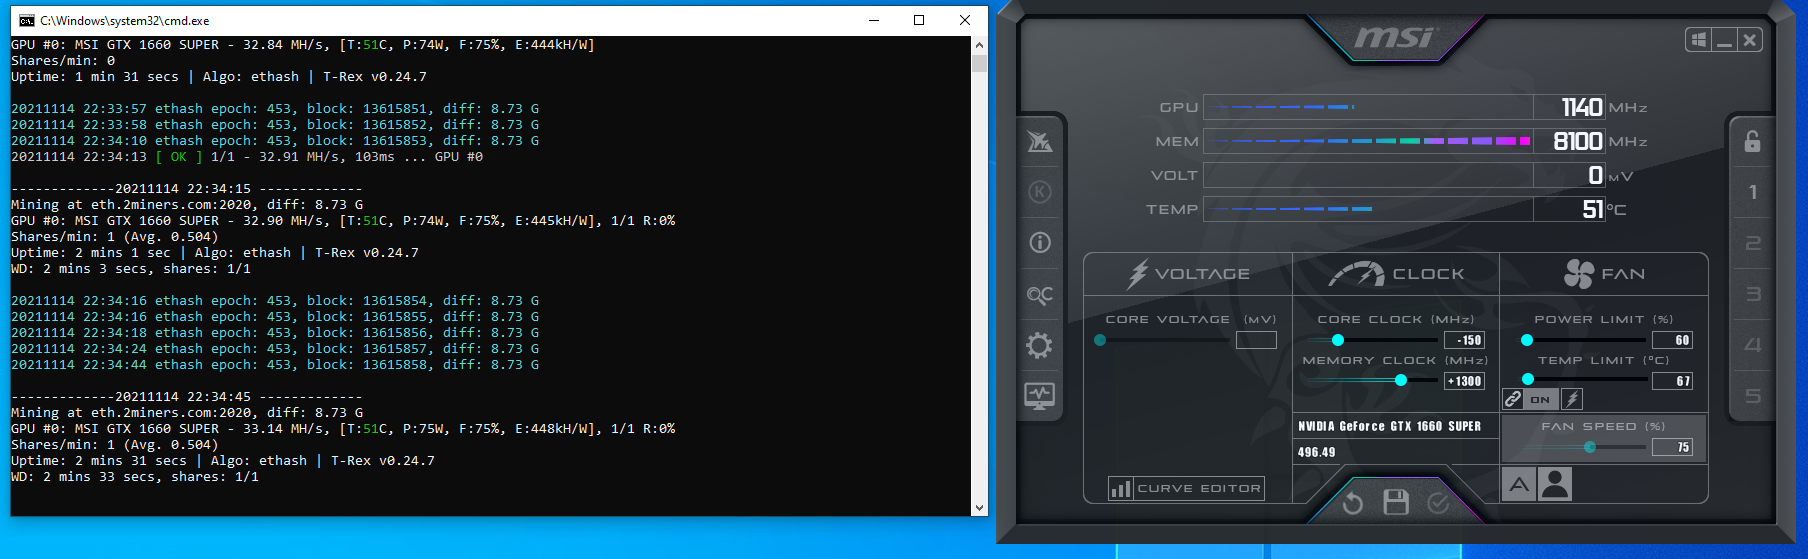
Task: Enable user-defined fan control person icon
Action: [1555, 485]
